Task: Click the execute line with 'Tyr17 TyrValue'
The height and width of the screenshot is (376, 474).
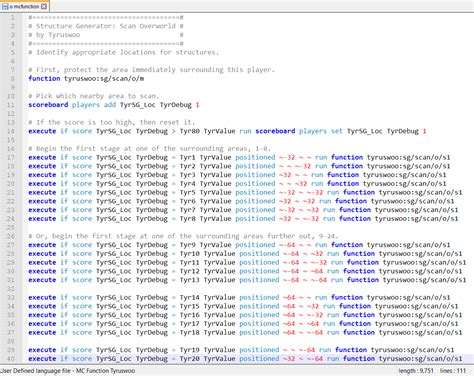Action: (243, 323)
